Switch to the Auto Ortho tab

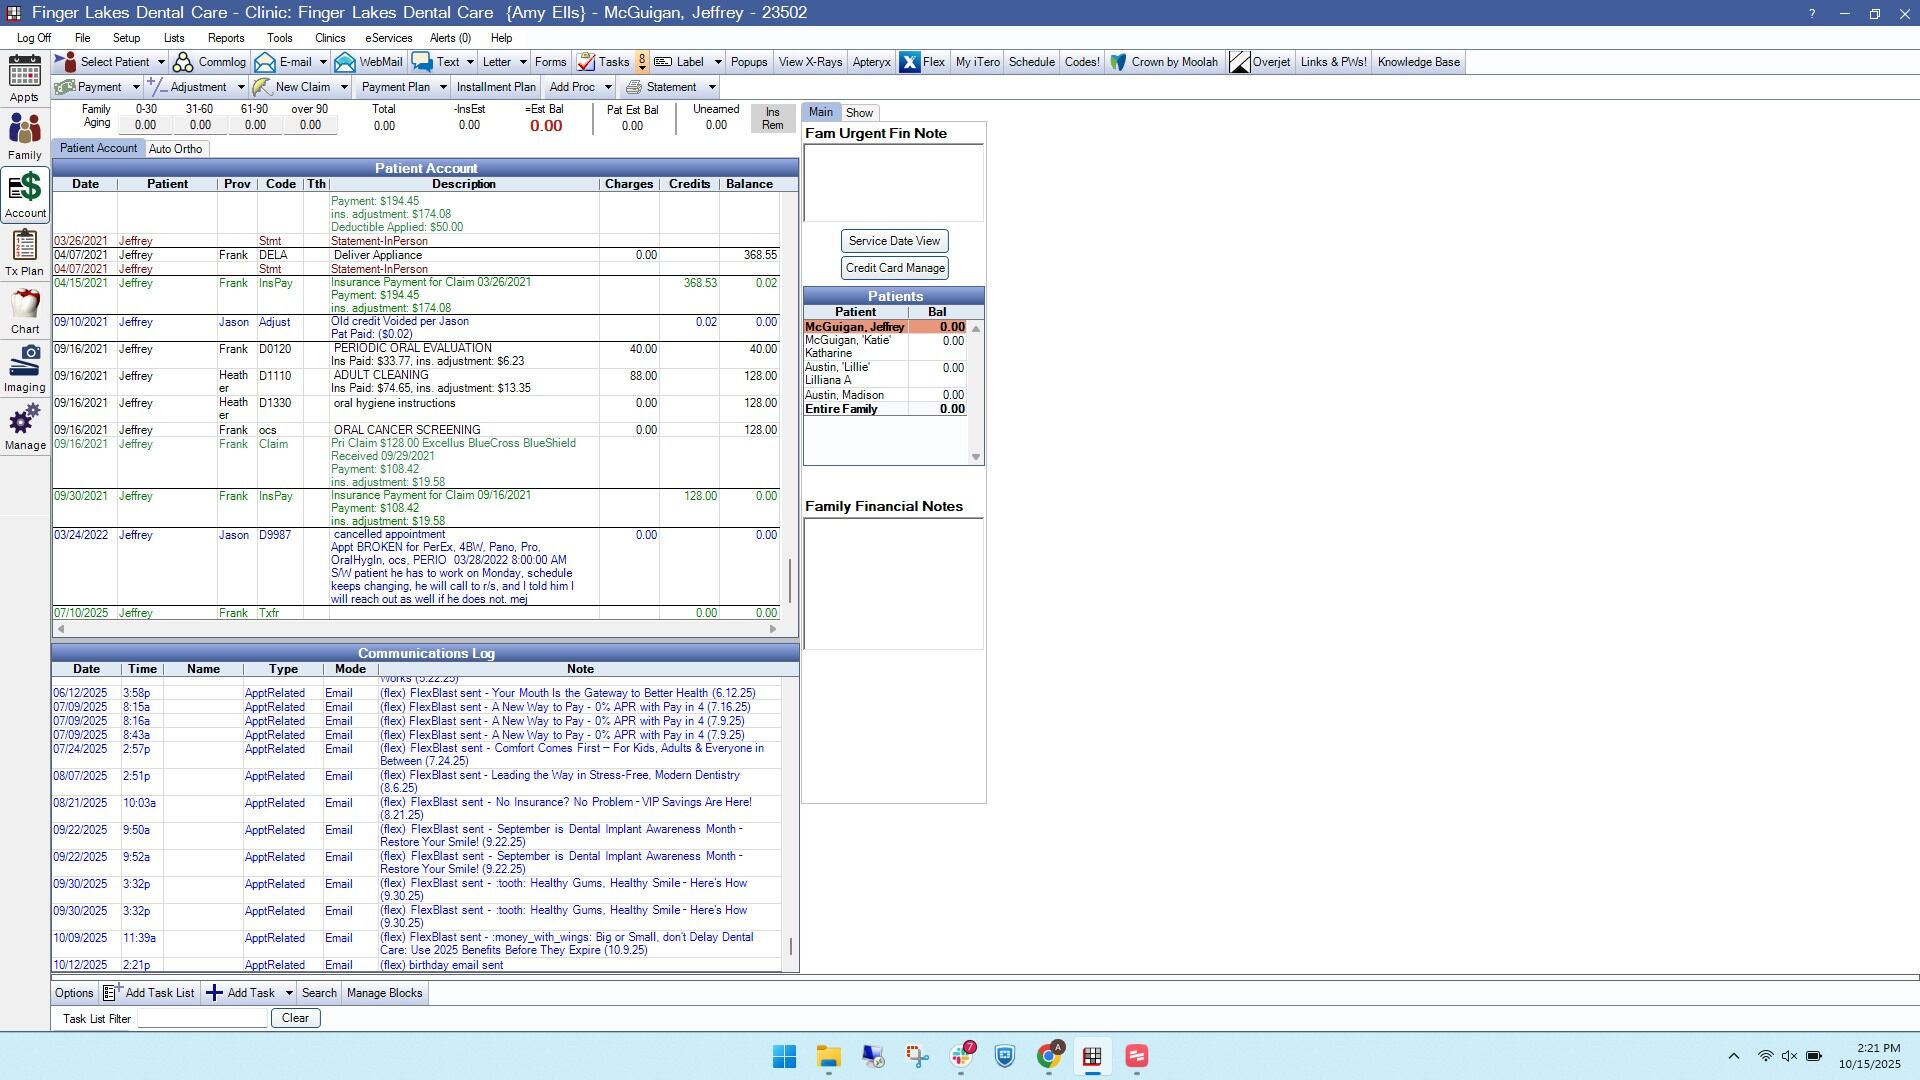coord(175,149)
